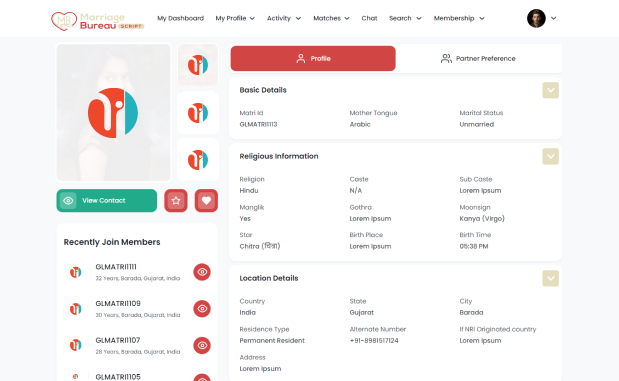Click the GLMATRI1111 member avatar
Image resolution: width=619 pixels, height=381 pixels.
pos(75,272)
